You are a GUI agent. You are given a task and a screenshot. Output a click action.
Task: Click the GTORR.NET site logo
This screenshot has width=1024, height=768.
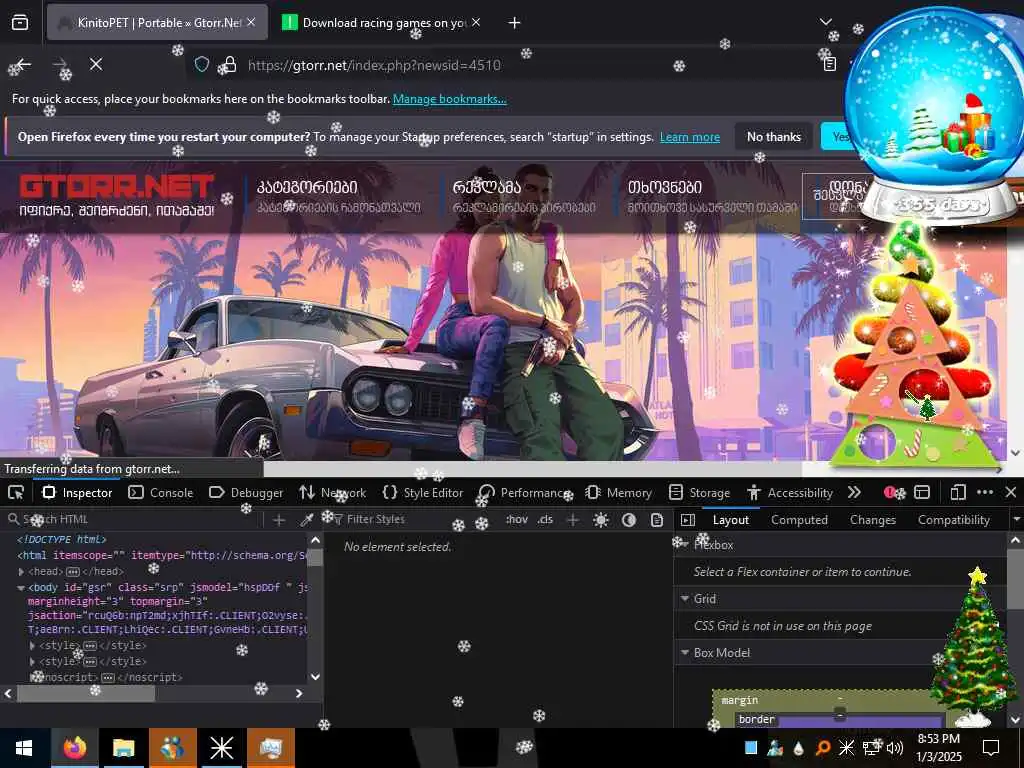[x=117, y=194]
